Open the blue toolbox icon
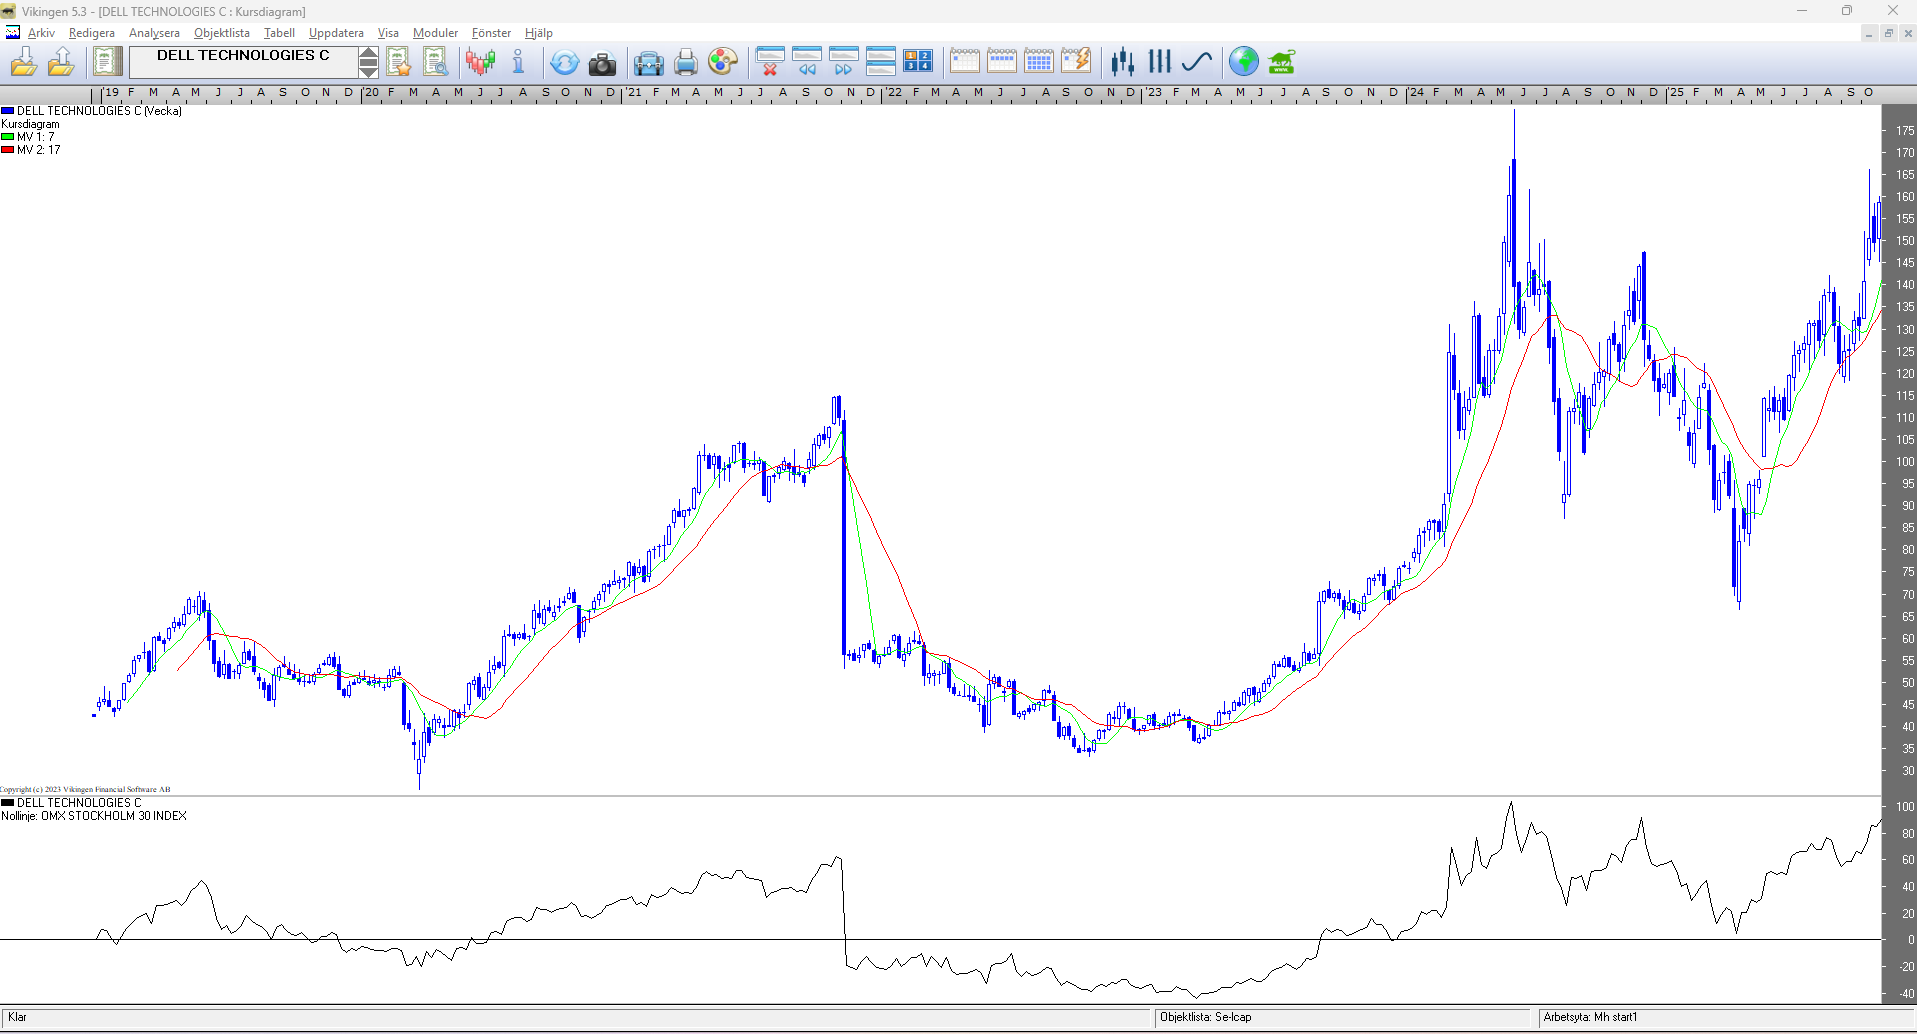Image resolution: width=1917 pixels, height=1034 pixels. [648, 63]
